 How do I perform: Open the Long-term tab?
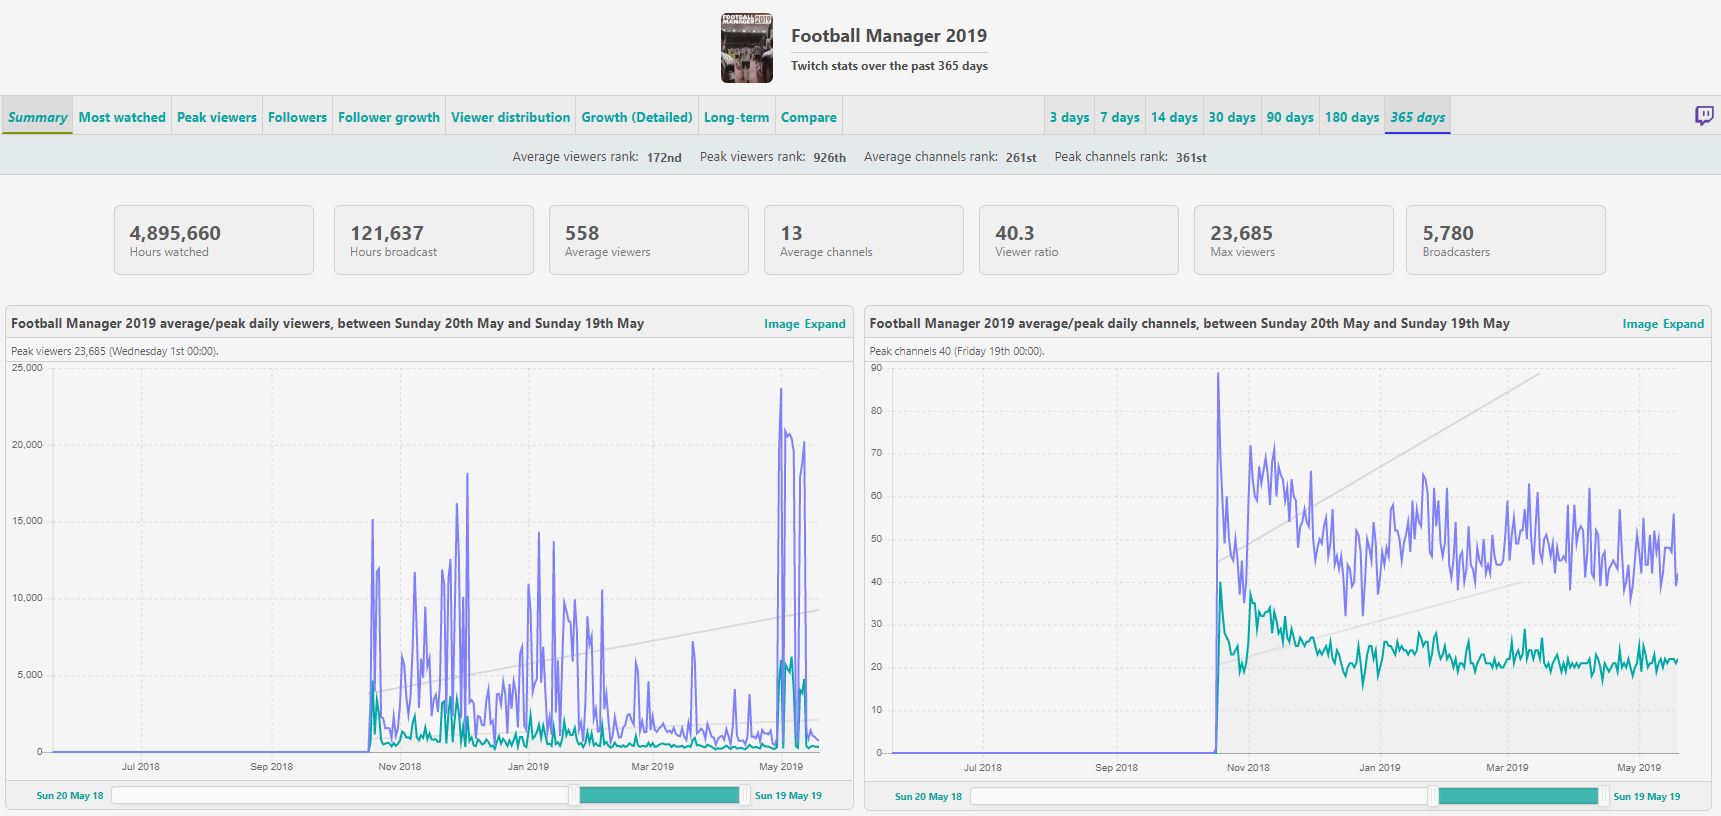pos(736,117)
